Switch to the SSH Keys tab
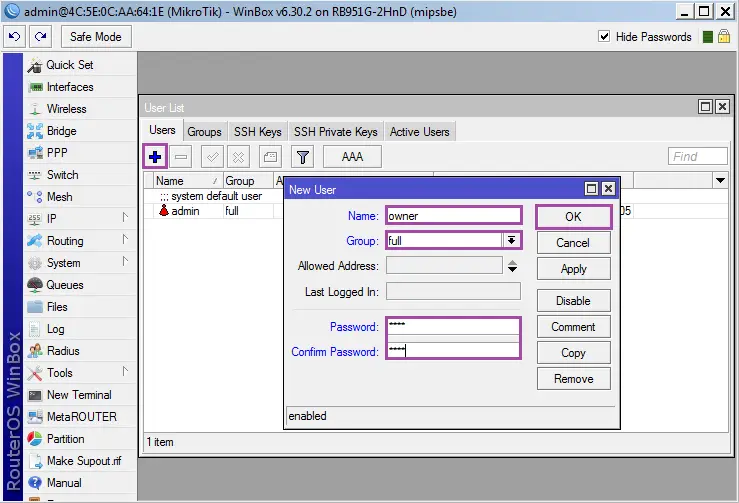The width and height of the screenshot is (739, 503). point(257,132)
